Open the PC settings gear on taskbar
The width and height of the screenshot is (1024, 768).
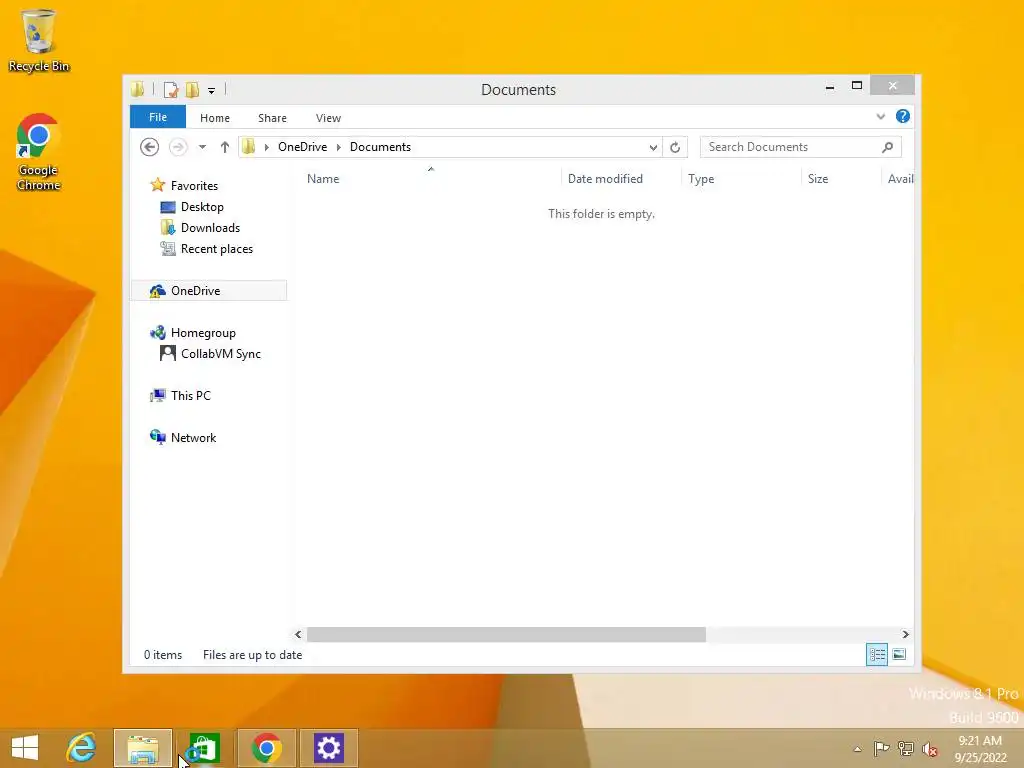tap(328, 748)
